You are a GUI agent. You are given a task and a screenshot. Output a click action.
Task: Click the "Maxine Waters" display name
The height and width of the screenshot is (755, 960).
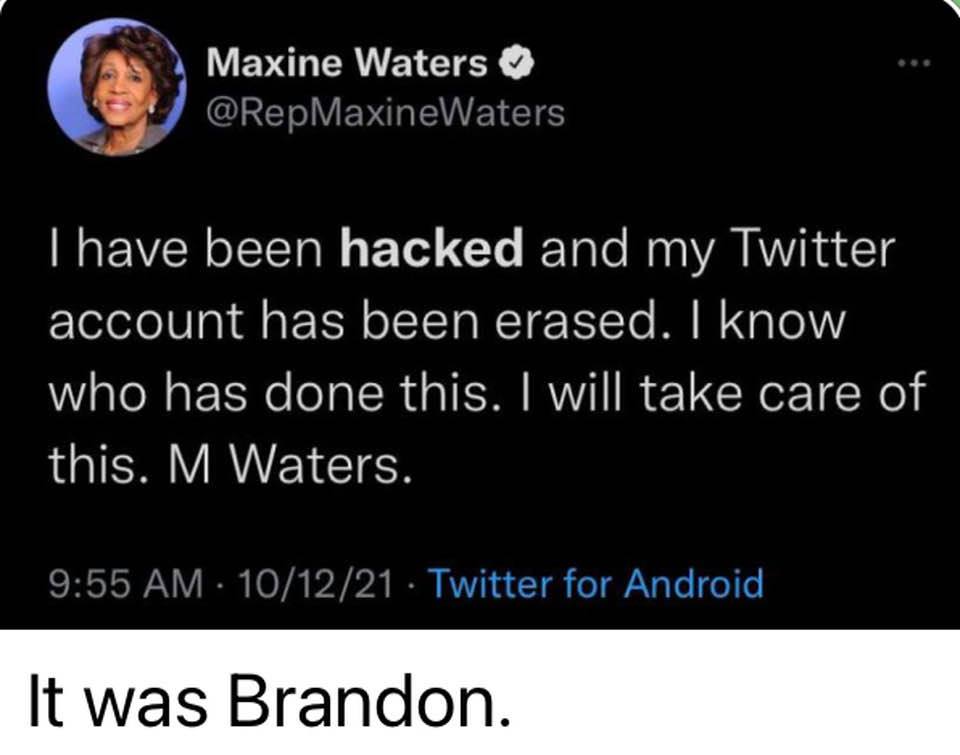347,65
